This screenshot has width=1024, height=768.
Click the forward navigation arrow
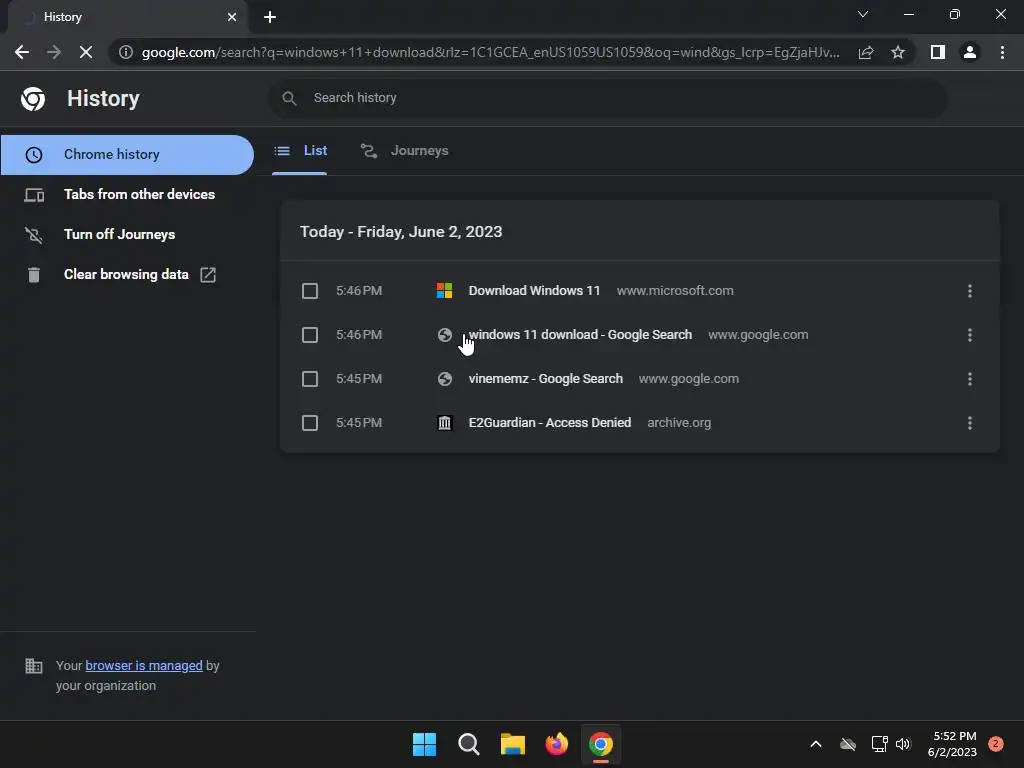(x=54, y=52)
